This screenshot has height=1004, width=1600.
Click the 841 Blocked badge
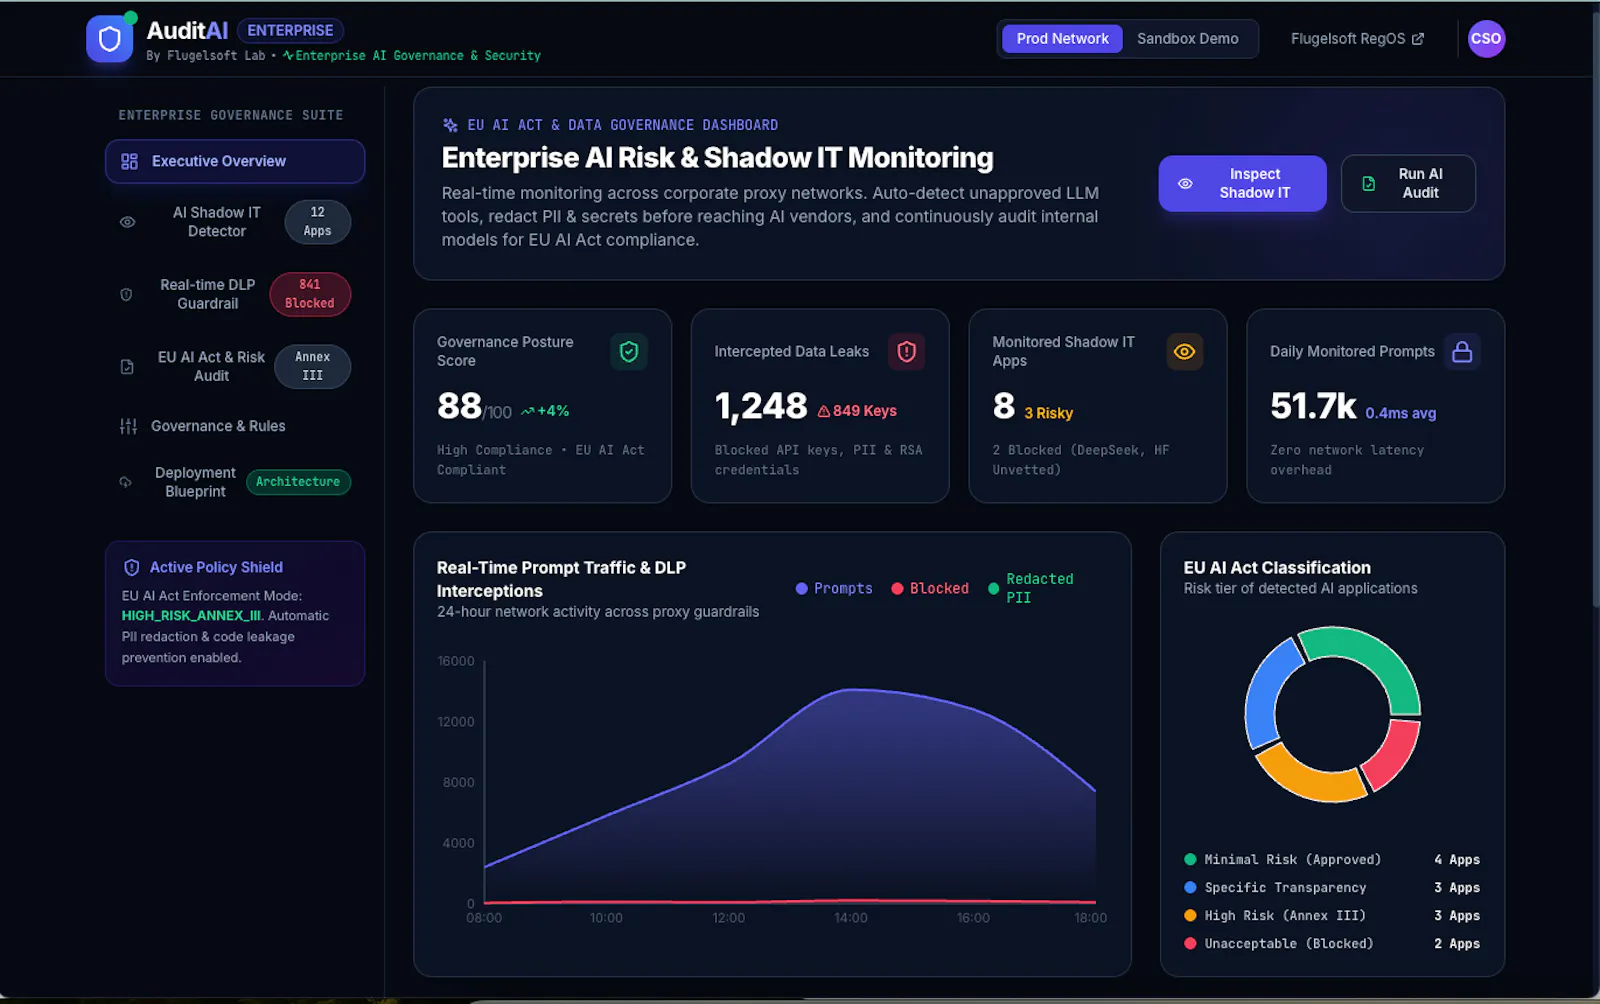(310, 294)
